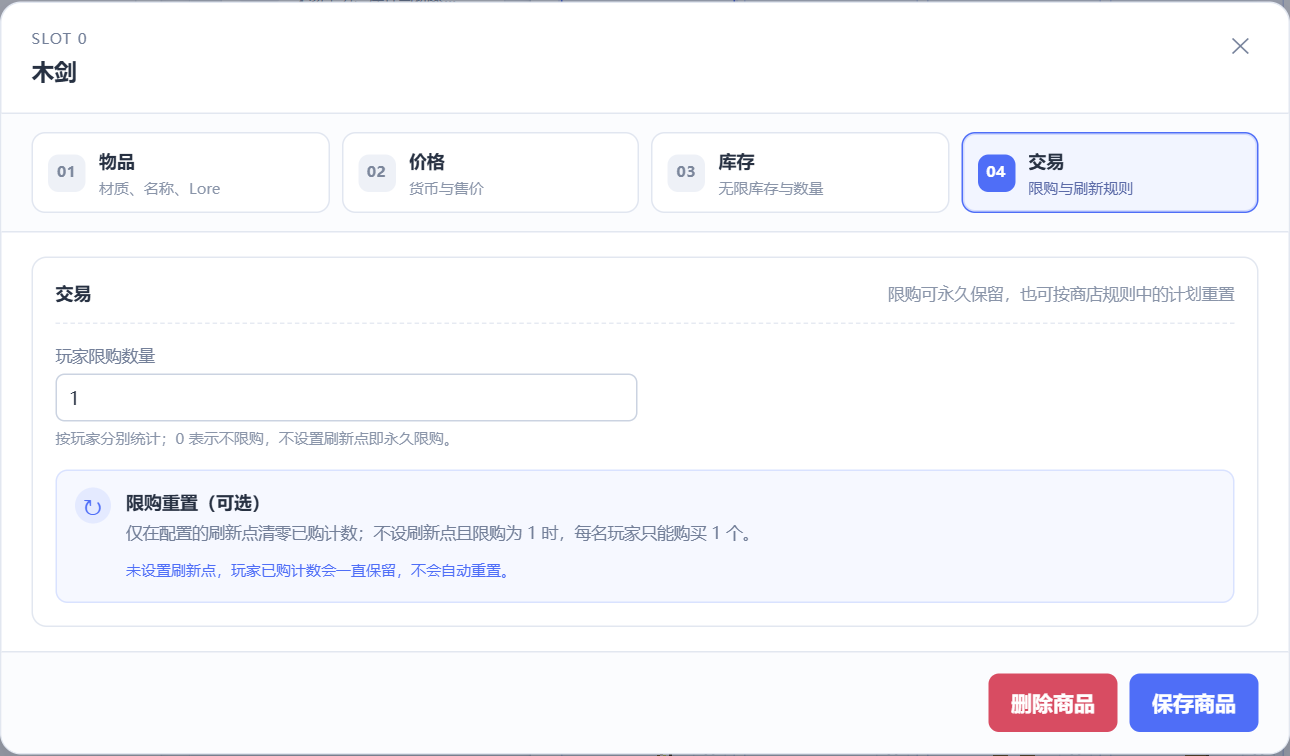Click the SLOT 0 label

59,39
